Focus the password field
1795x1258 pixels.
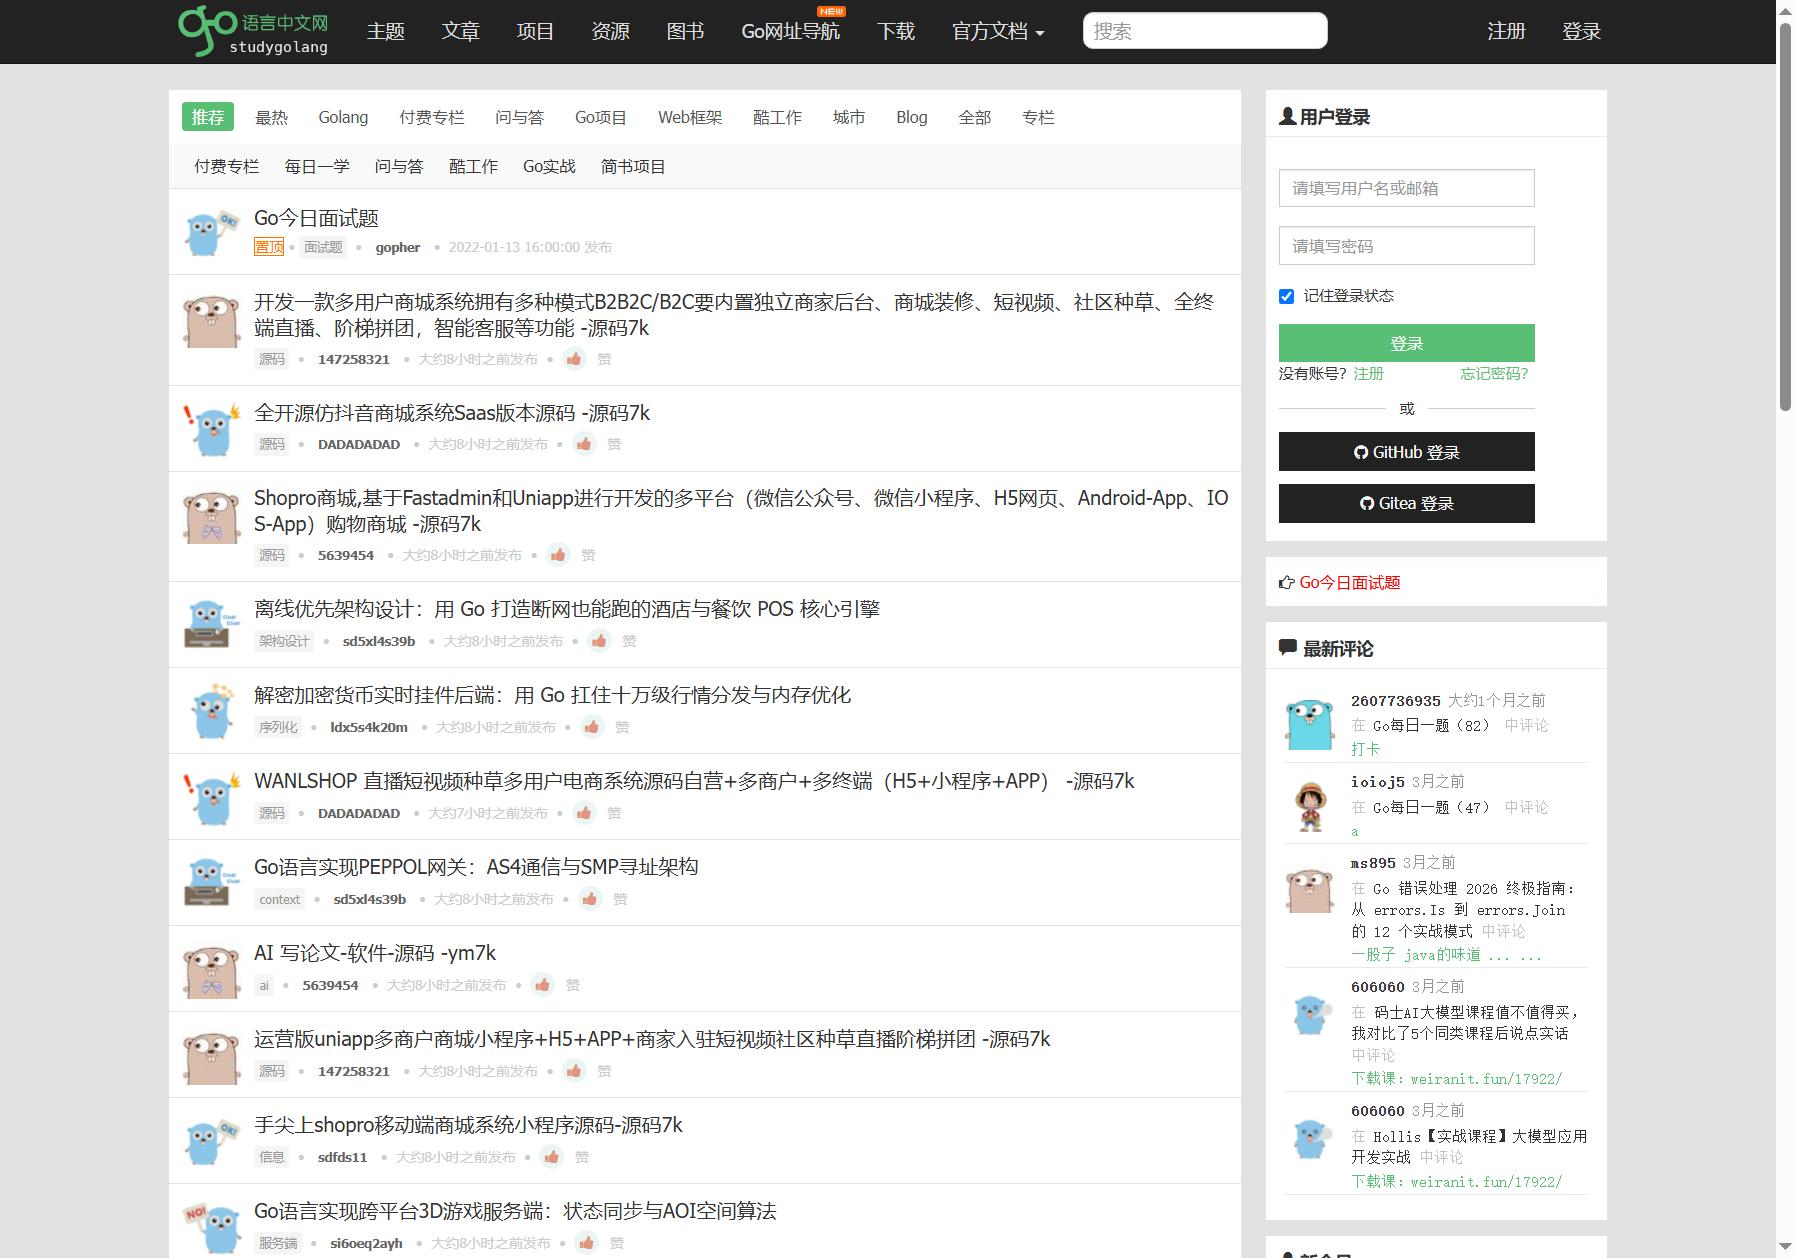1406,246
